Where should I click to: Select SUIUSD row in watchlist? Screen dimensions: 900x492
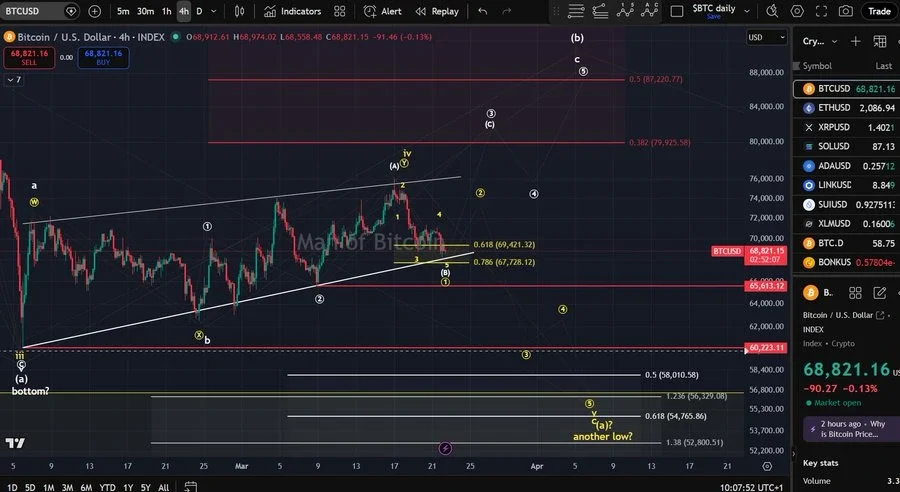point(847,204)
